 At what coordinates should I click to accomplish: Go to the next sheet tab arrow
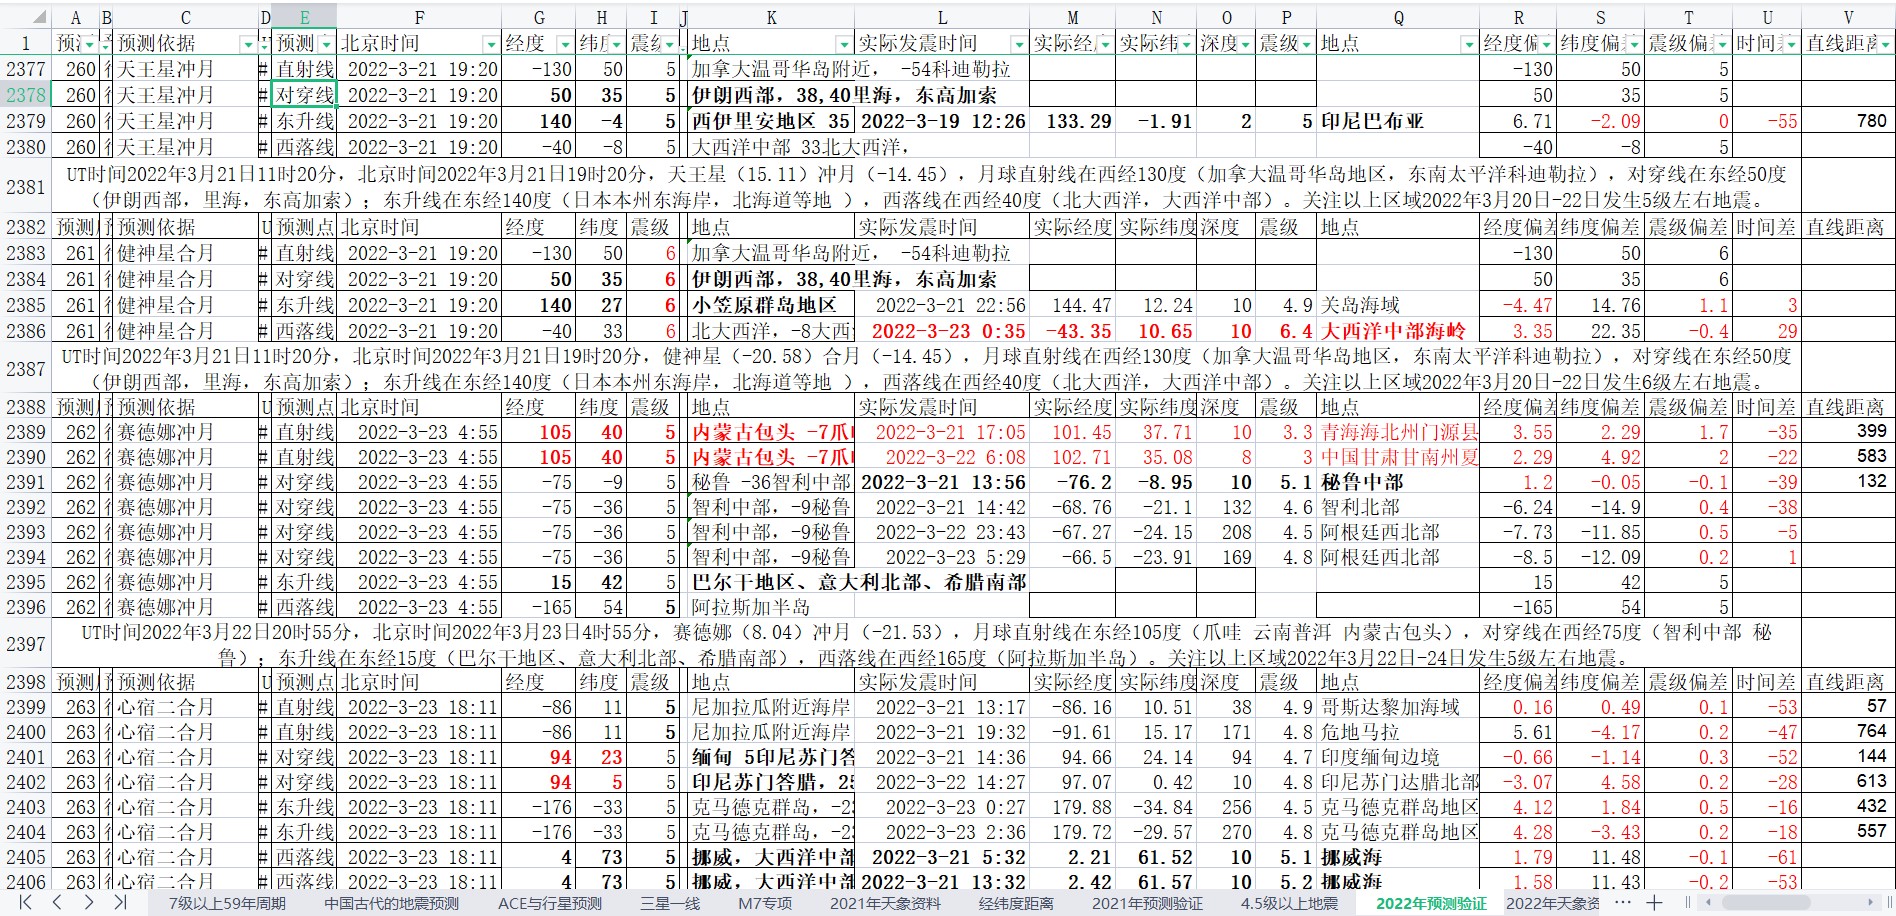89,902
